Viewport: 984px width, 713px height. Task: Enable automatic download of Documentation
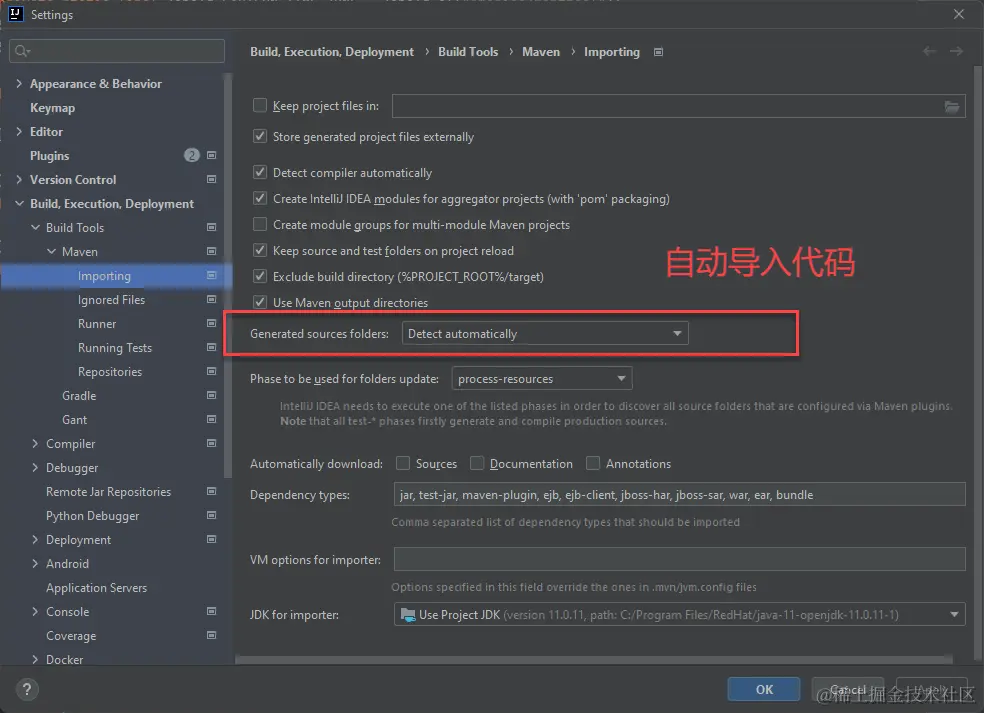click(477, 463)
